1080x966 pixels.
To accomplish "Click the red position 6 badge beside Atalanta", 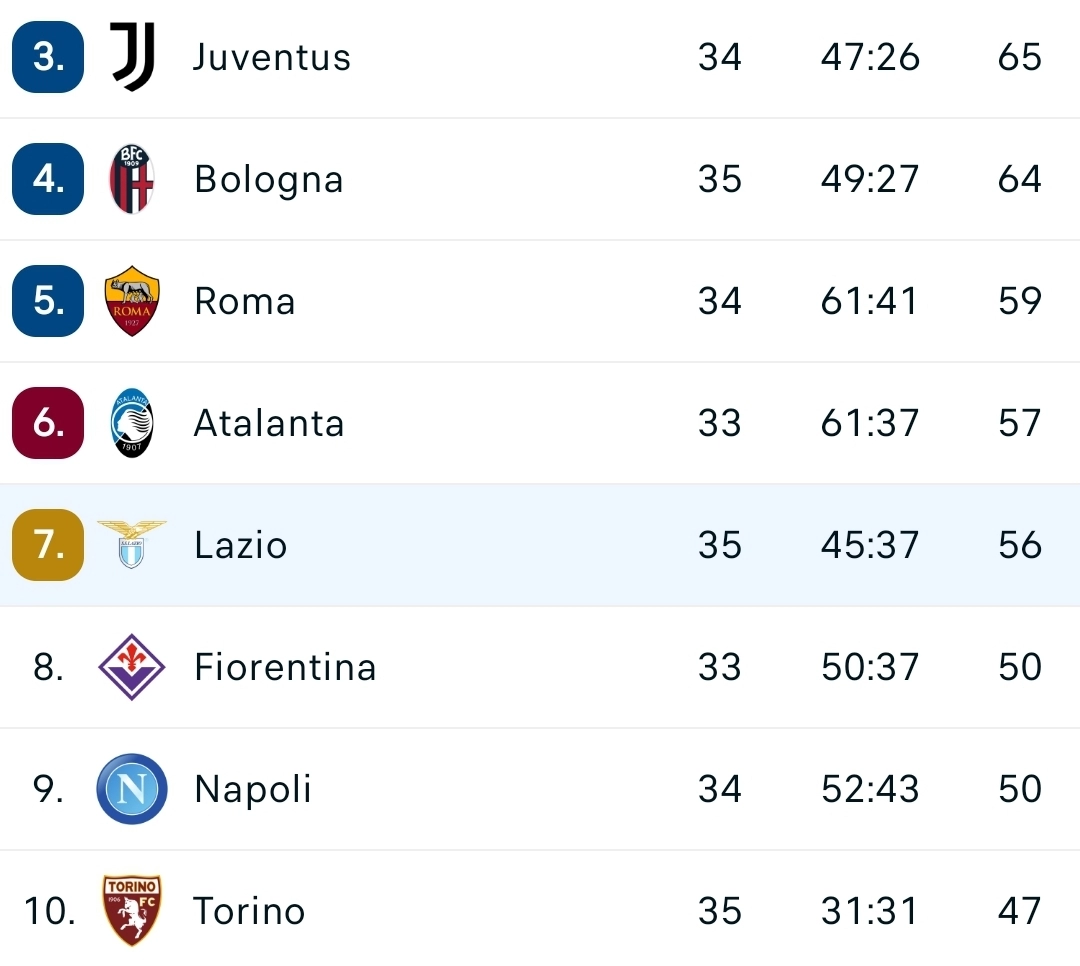I will tap(47, 423).
